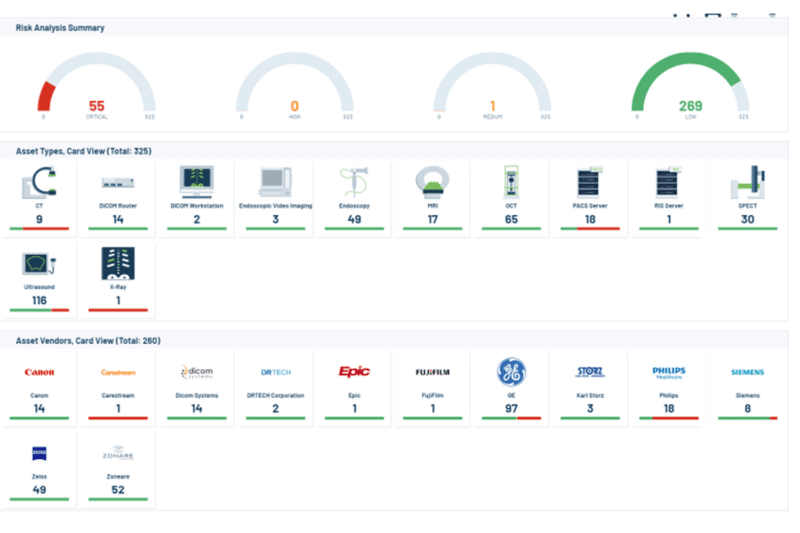Click the Endoscopy count 49
This screenshot has height=533, width=800.
(x=354, y=219)
